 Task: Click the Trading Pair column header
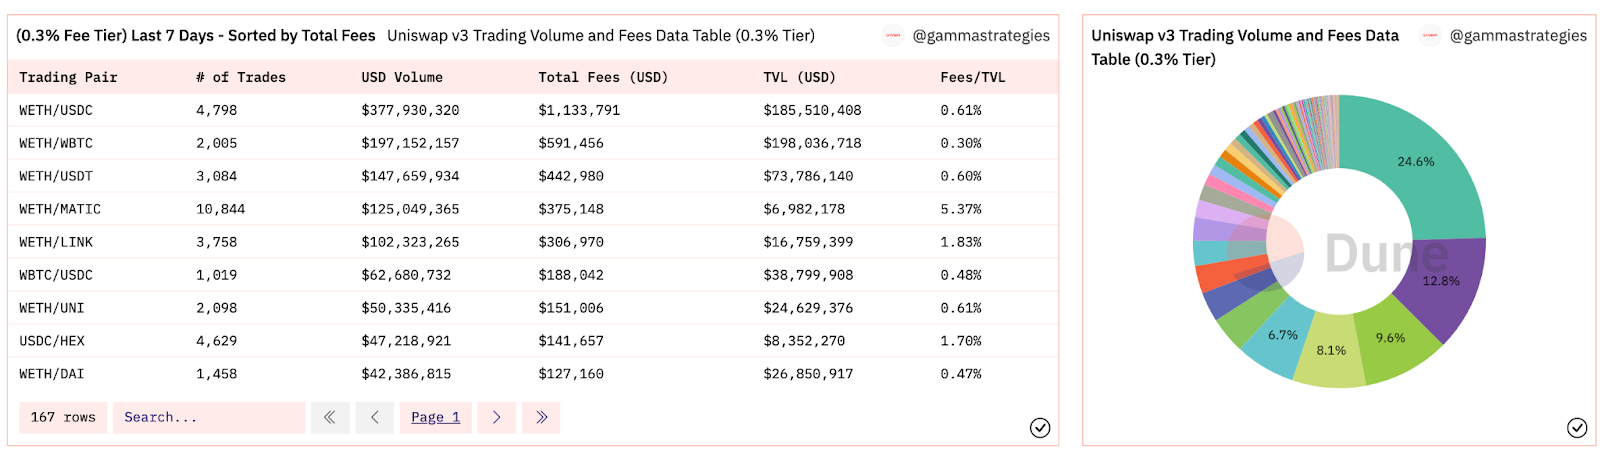68,77
